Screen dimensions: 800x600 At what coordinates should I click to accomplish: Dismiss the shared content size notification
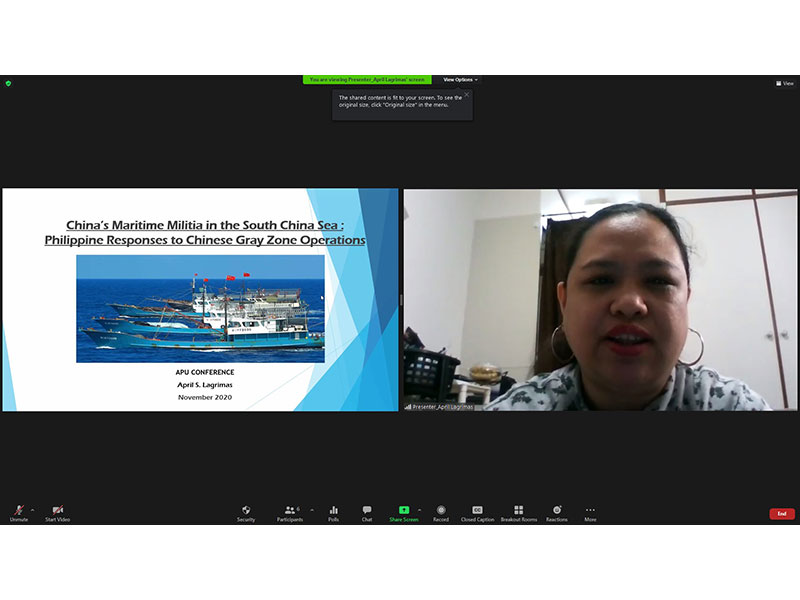pyautogui.click(x=466, y=94)
